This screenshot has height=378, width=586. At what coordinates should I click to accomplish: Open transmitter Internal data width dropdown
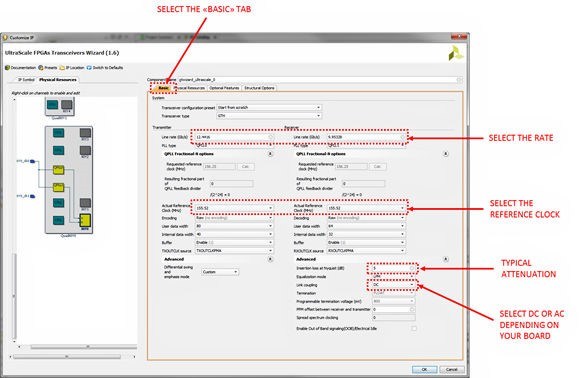point(234,234)
